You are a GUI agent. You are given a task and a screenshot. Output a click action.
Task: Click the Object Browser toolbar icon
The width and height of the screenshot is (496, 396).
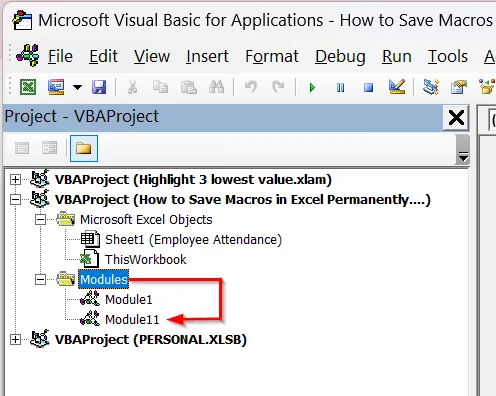coord(487,87)
